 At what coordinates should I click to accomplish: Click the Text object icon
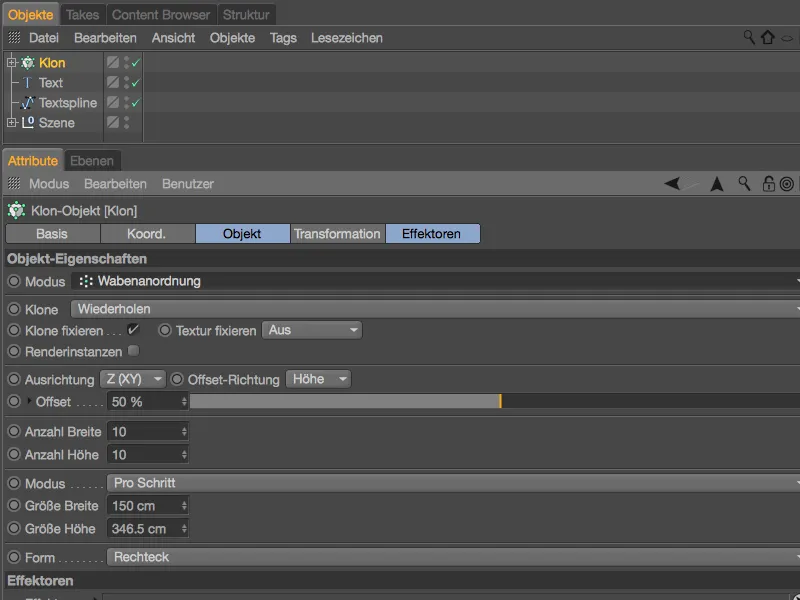pos(27,82)
